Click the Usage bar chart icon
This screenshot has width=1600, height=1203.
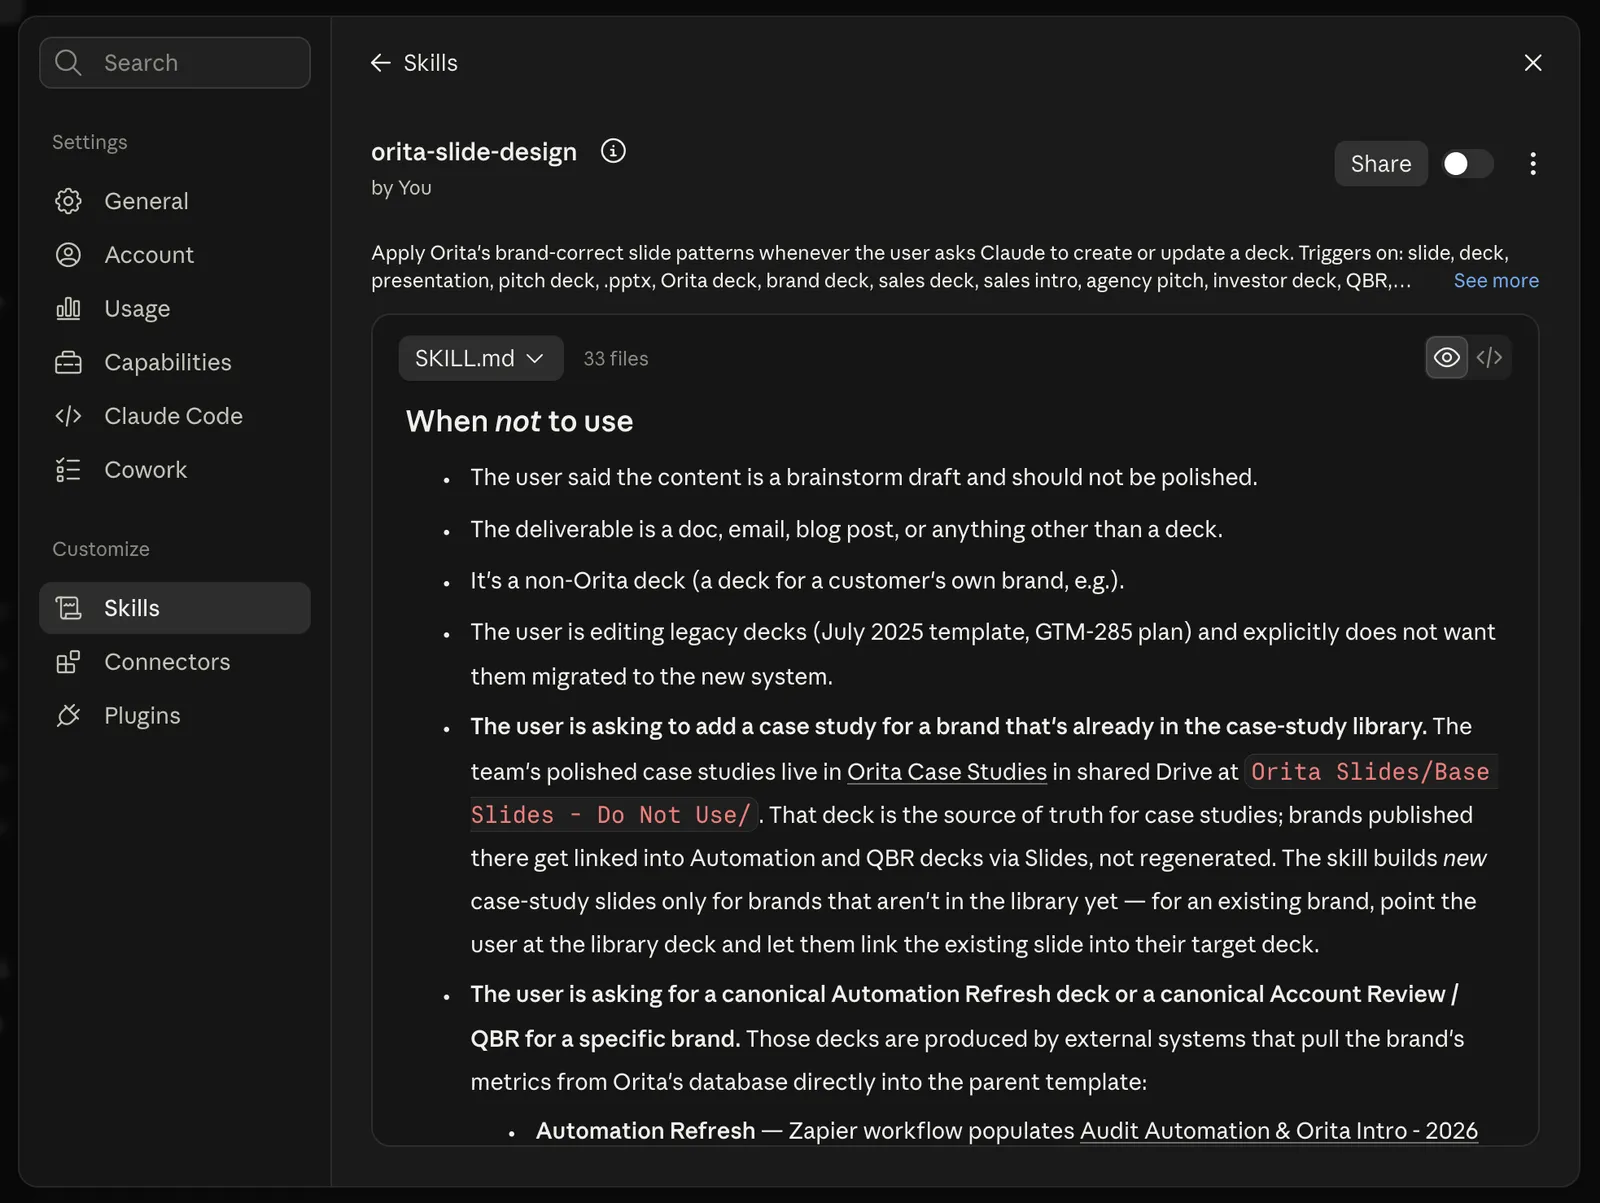point(68,308)
